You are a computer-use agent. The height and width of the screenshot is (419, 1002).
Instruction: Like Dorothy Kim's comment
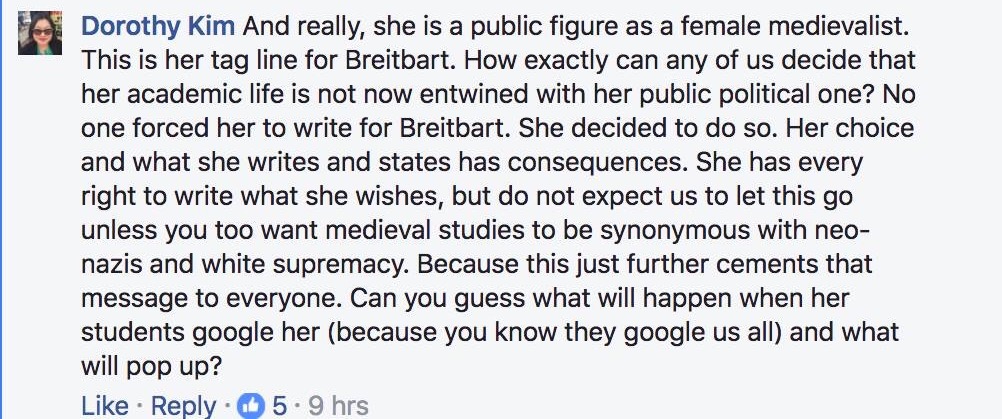(105, 406)
